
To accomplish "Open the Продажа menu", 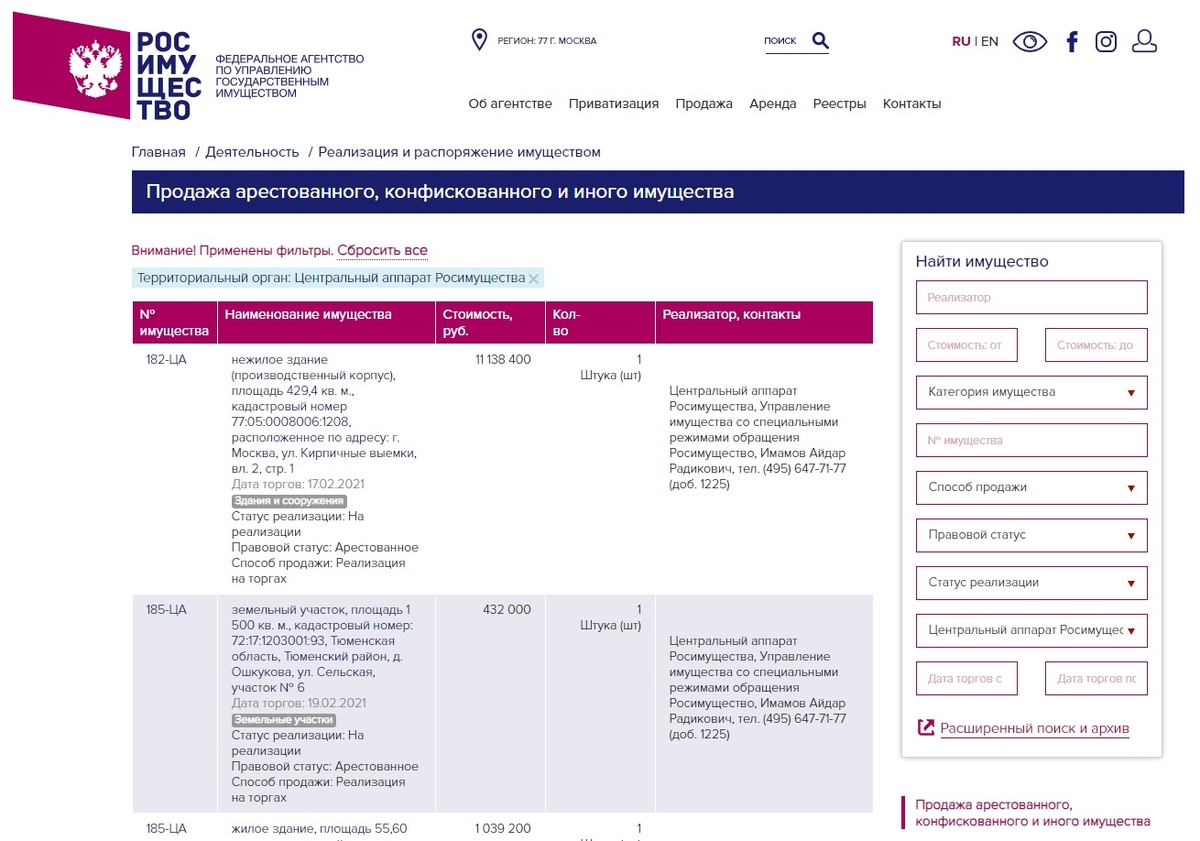I will coord(704,104).
